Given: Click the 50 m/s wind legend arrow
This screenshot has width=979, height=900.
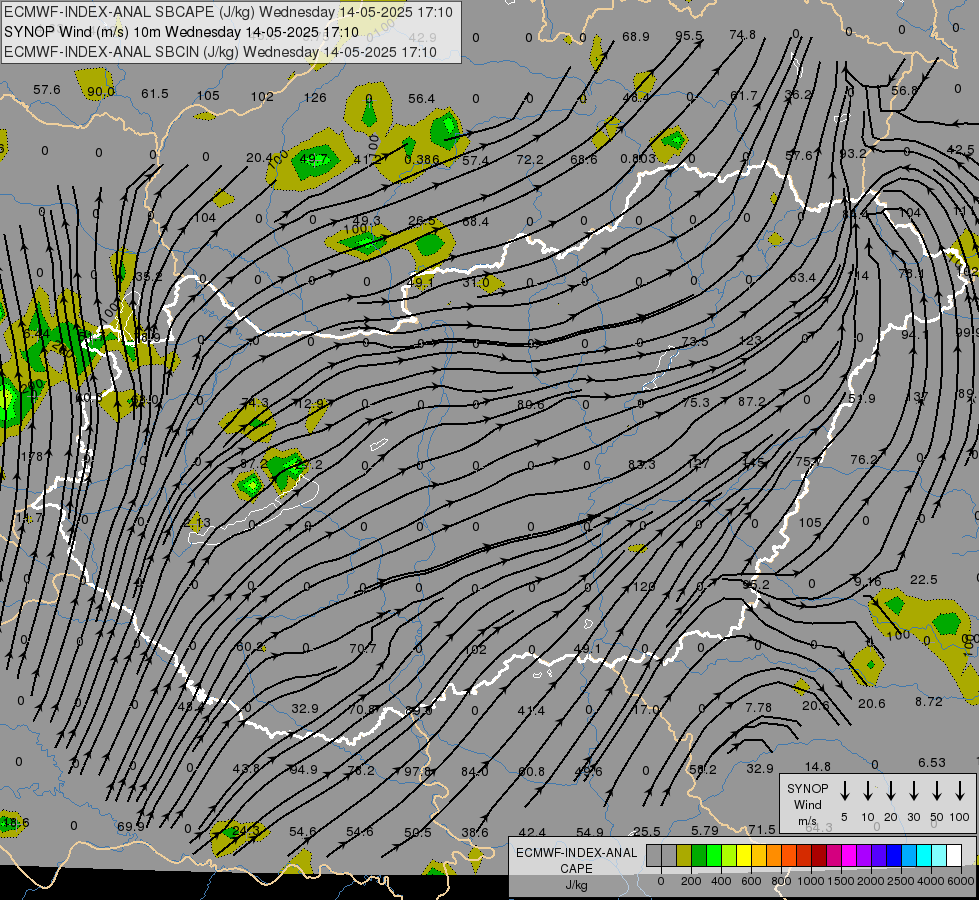Looking at the screenshot, I should pyautogui.click(x=937, y=790).
